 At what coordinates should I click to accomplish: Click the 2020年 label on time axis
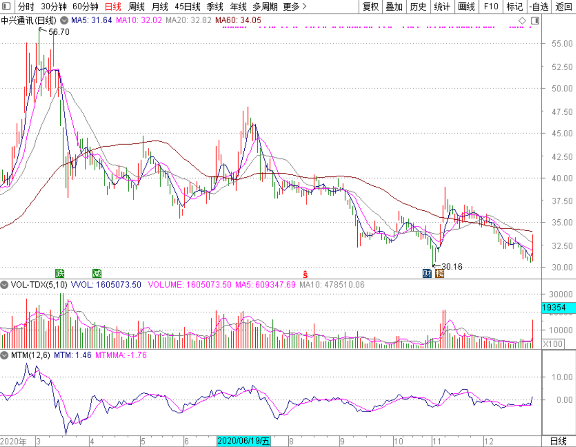(x=13, y=441)
